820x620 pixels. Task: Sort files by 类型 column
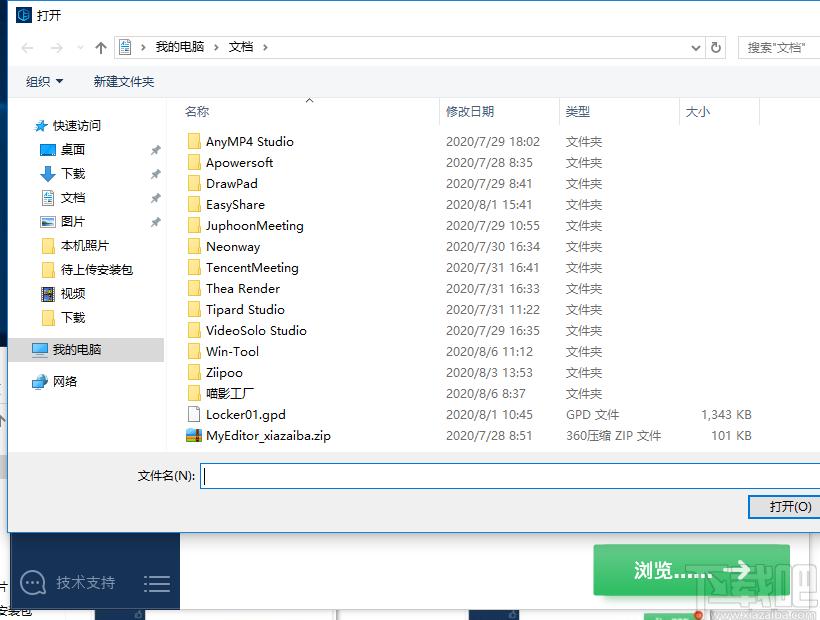(x=578, y=111)
